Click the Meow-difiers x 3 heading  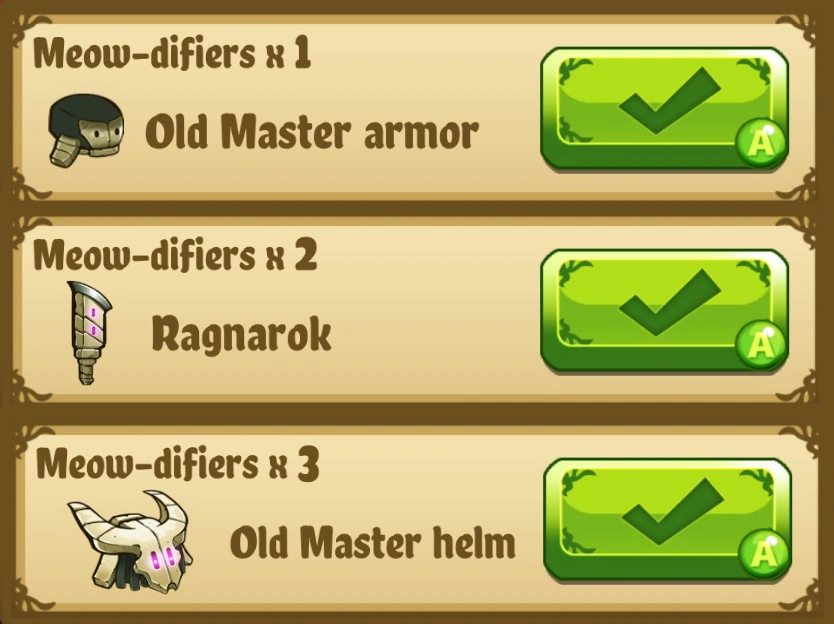point(178,464)
